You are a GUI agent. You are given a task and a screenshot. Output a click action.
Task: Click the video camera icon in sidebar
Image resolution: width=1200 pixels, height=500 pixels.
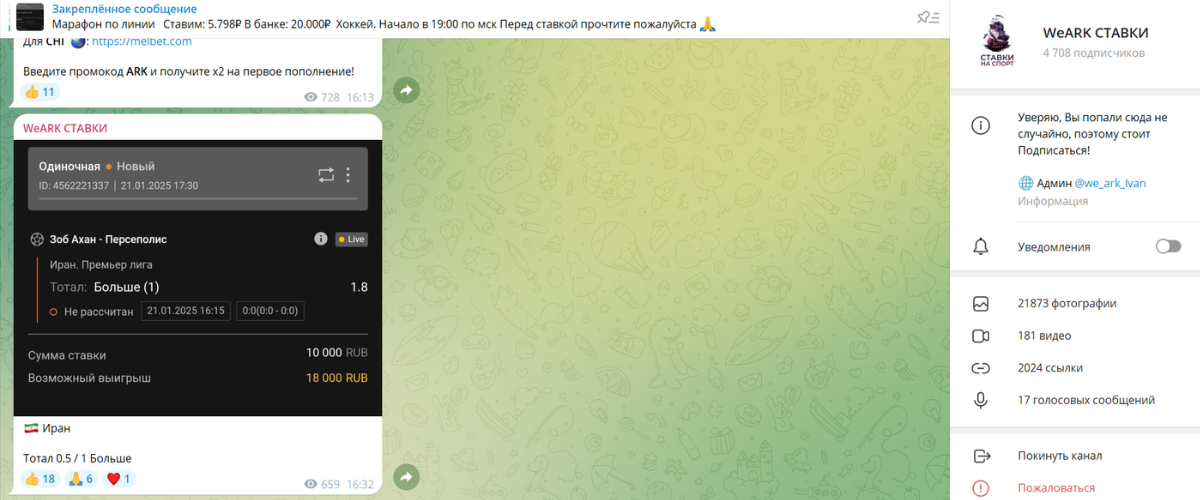[980, 335]
